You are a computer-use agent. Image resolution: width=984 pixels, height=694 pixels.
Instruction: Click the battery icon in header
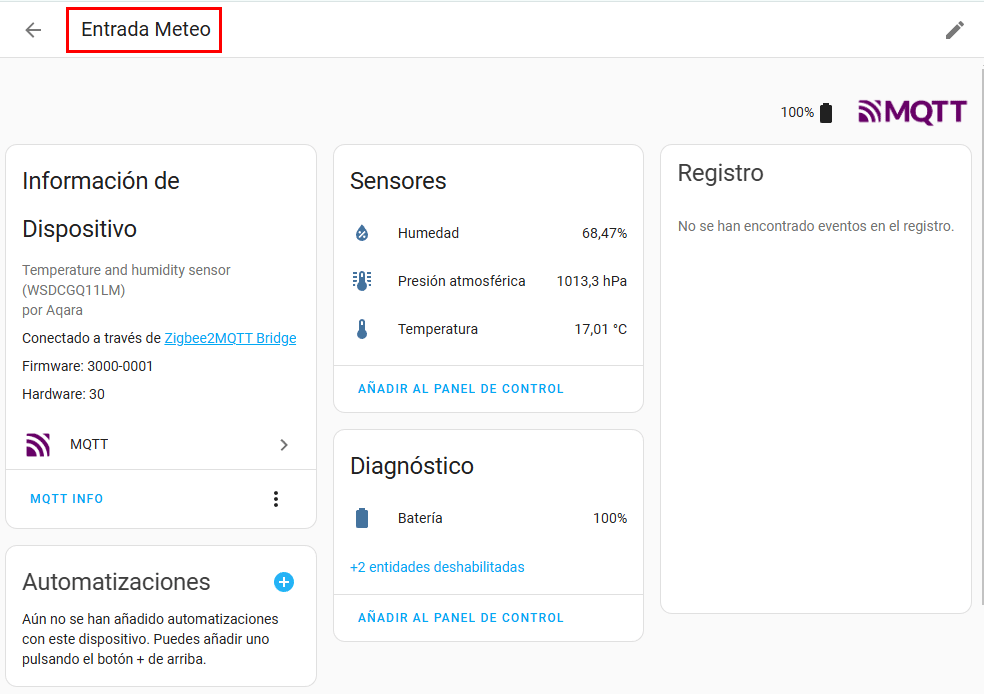click(826, 113)
